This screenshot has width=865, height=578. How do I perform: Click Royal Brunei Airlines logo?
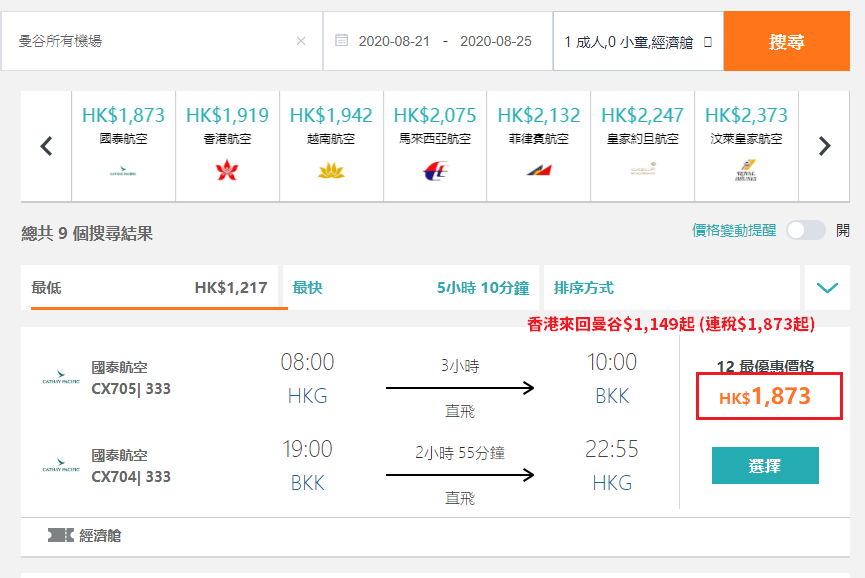(x=746, y=170)
